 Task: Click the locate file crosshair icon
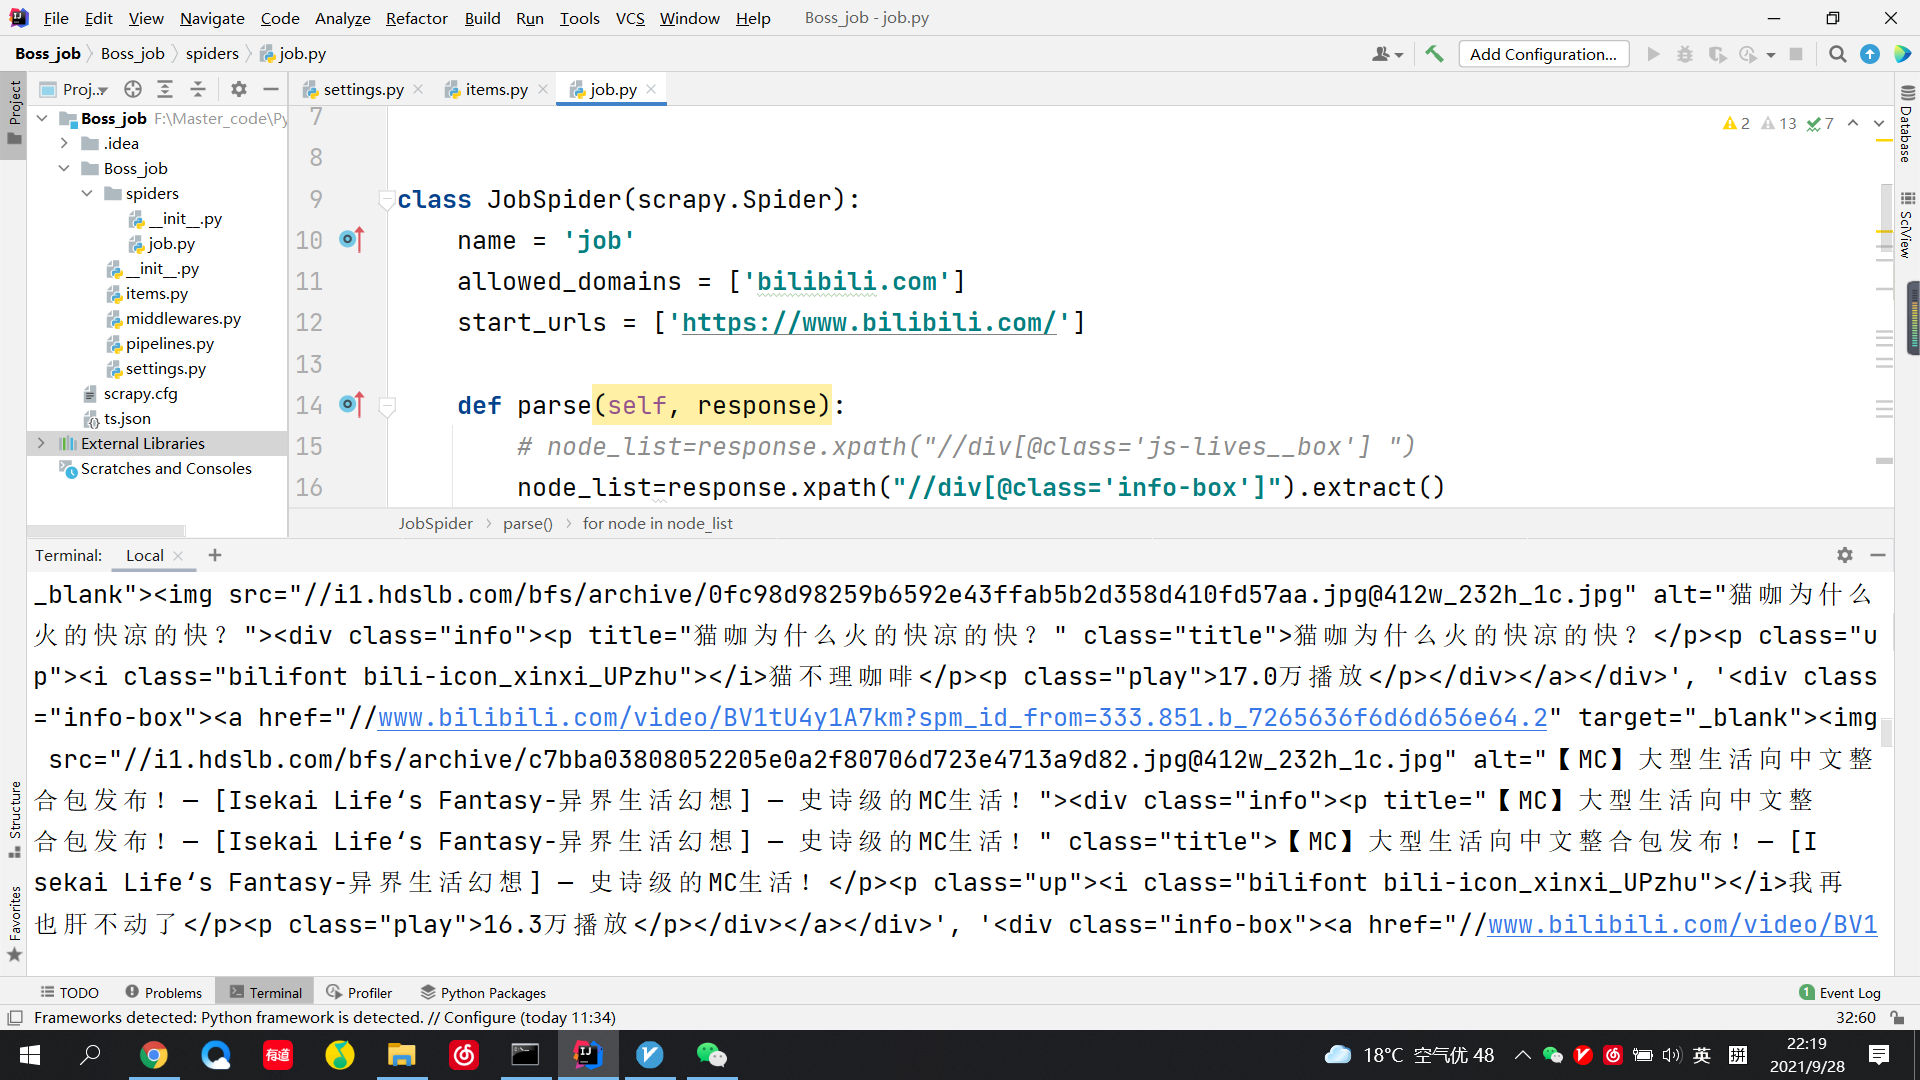pos(133,89)
